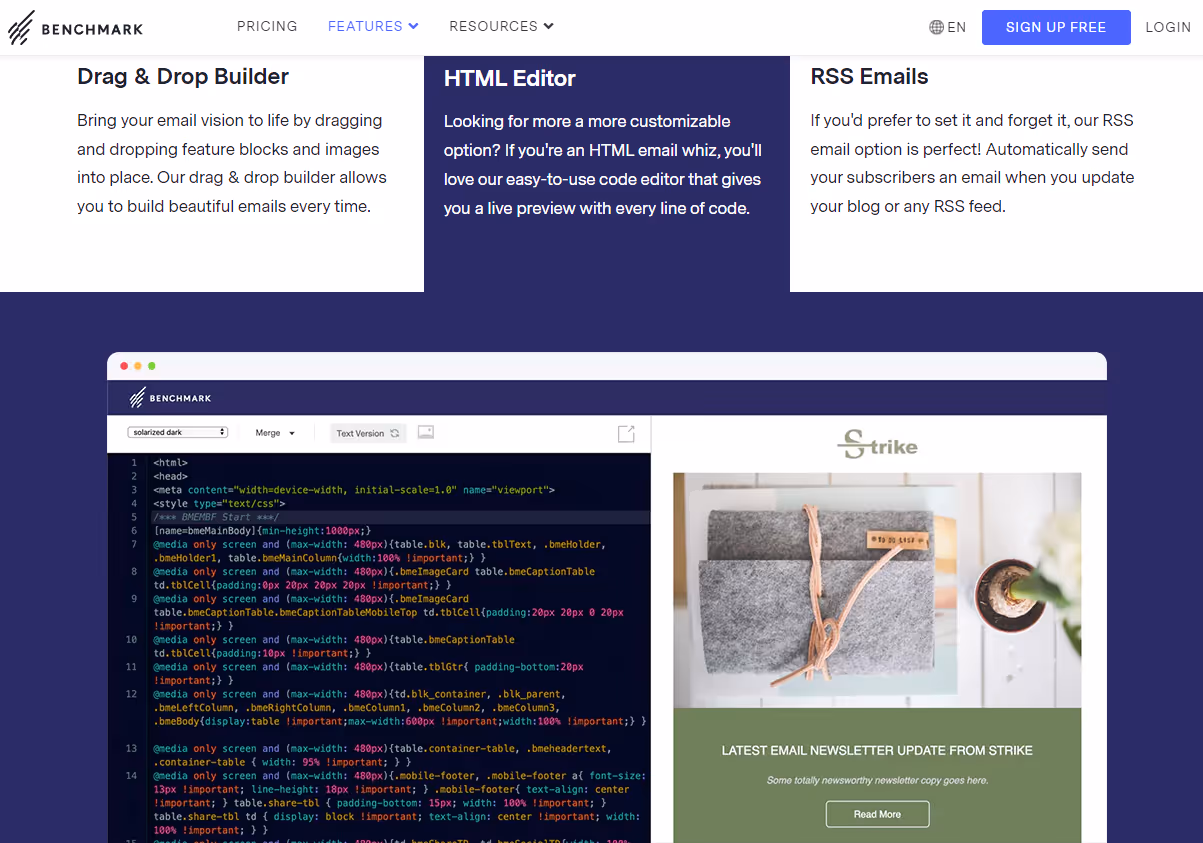
Task: Click the Read More button
Action: [877, 814]
